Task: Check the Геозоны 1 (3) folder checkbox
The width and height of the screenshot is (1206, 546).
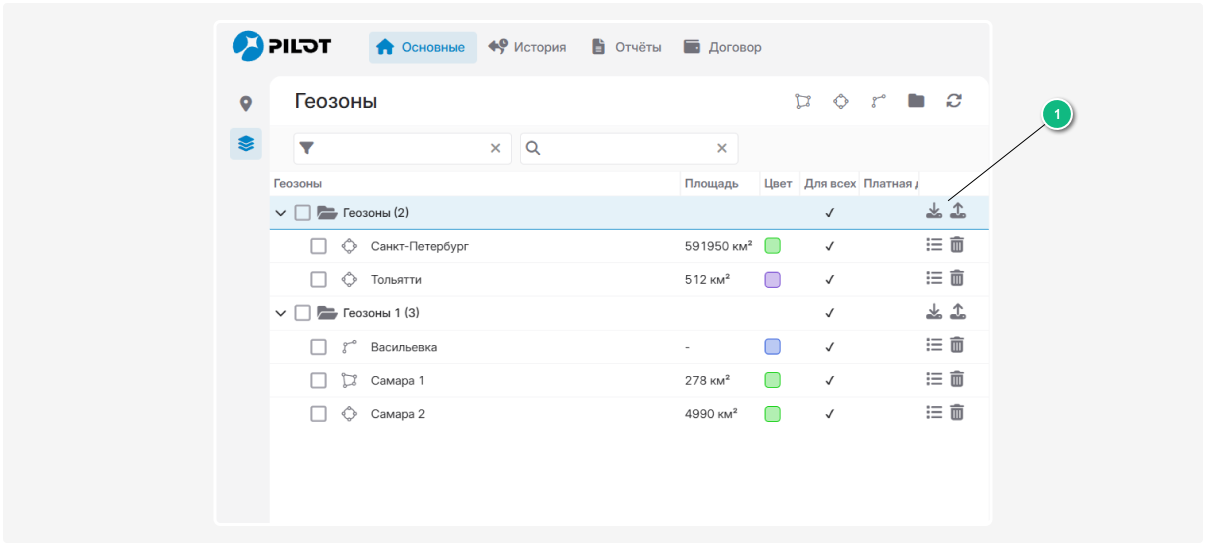Action: click(x=303, y=313)
